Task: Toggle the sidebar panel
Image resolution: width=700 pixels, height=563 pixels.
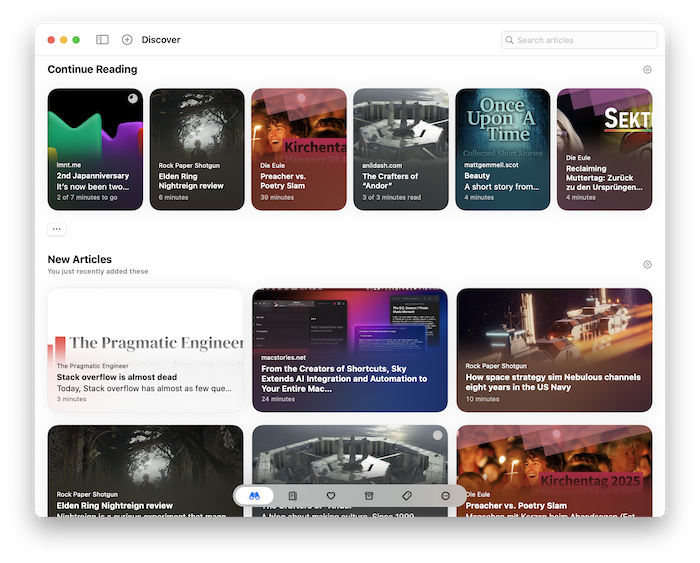Action: [x=102, y=40]
